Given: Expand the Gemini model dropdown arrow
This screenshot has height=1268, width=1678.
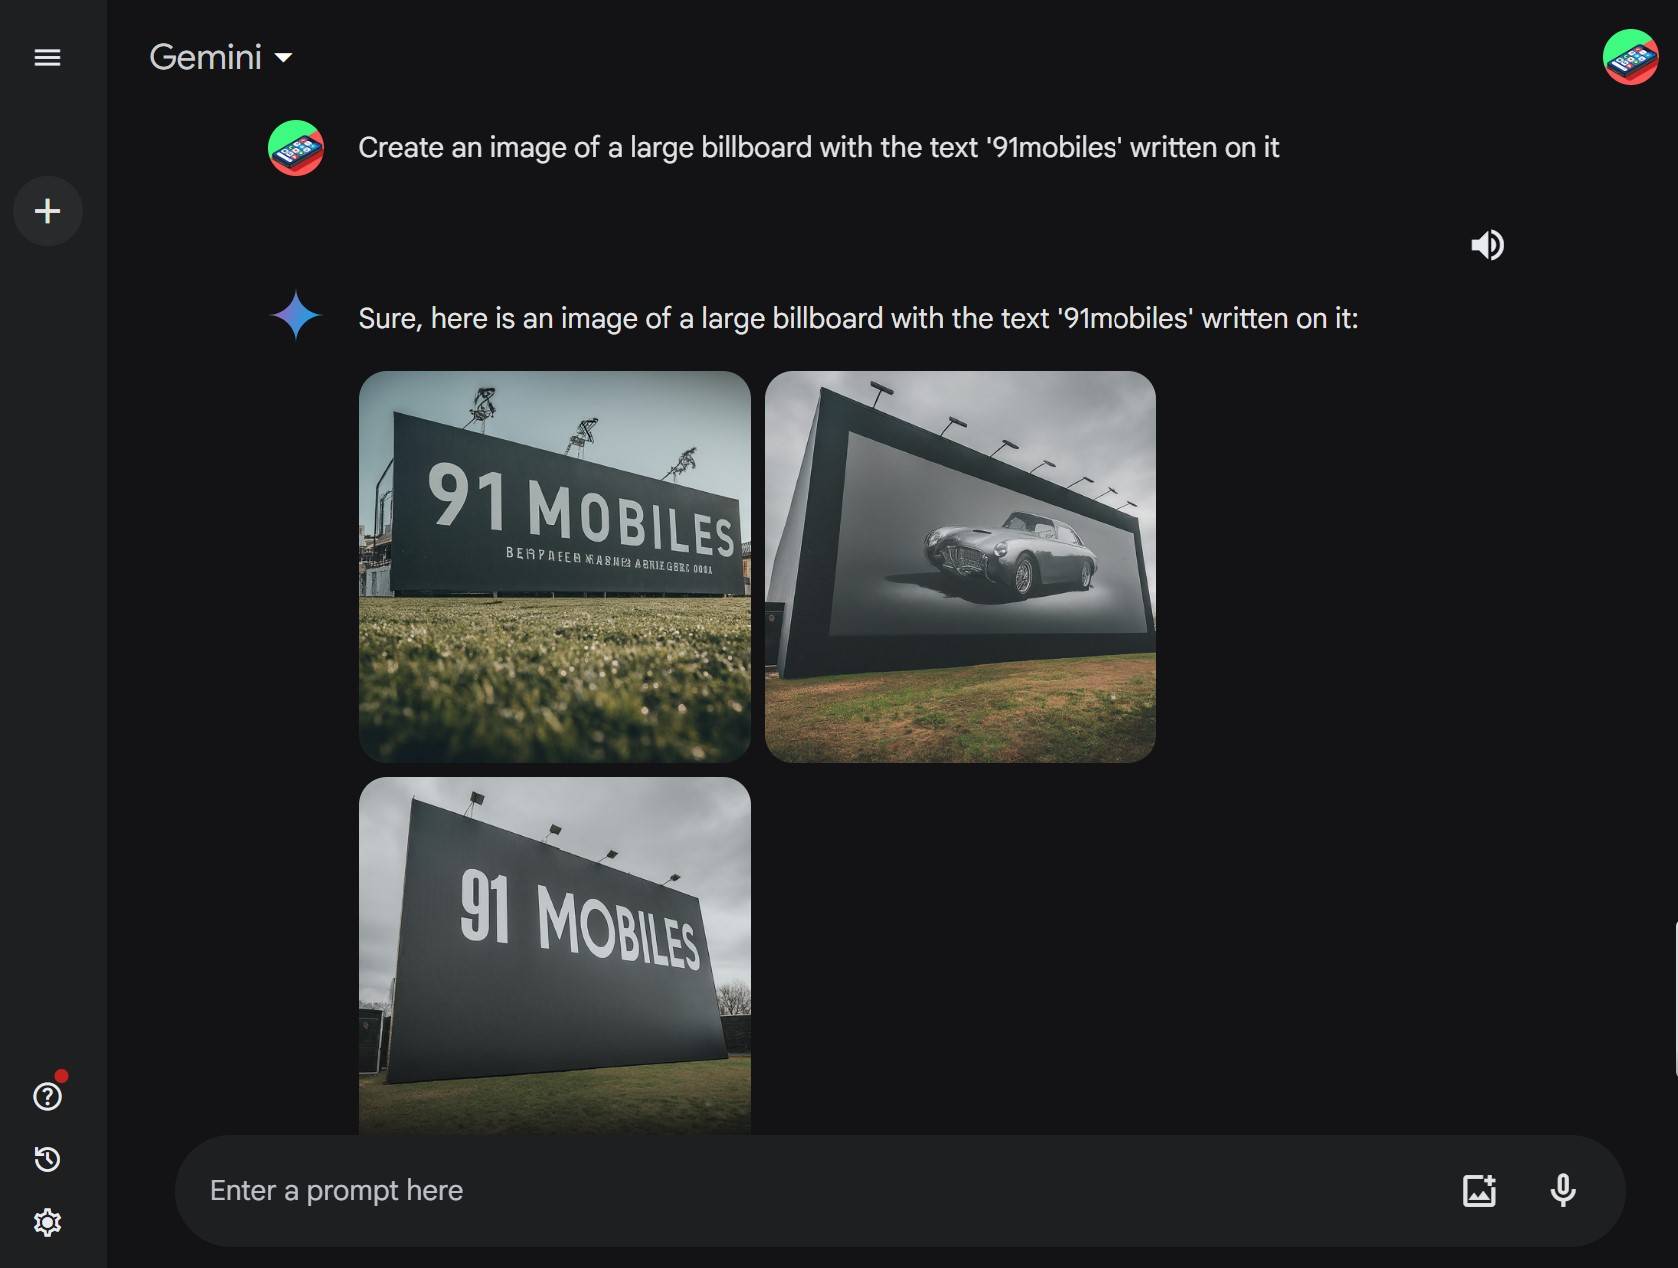Looking at the screenshot, I should click(x=284, y=58).
